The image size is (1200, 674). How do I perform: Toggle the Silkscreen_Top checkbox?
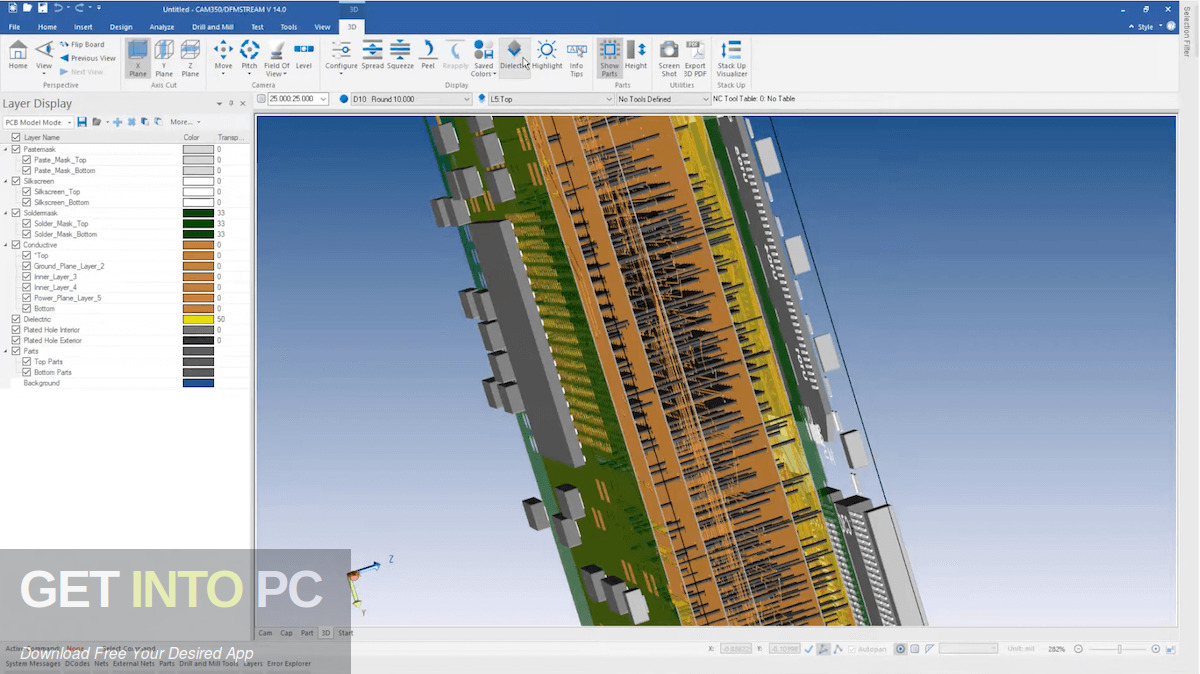coord(27,192)
